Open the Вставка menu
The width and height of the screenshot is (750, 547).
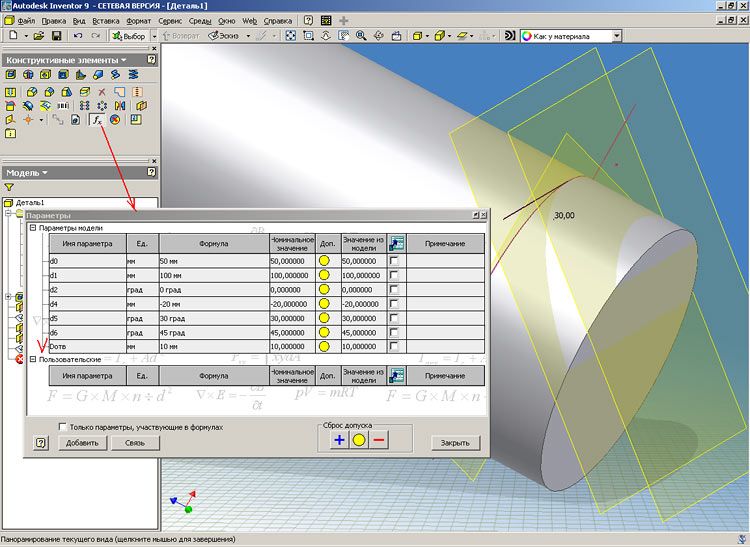pos(106,21)
